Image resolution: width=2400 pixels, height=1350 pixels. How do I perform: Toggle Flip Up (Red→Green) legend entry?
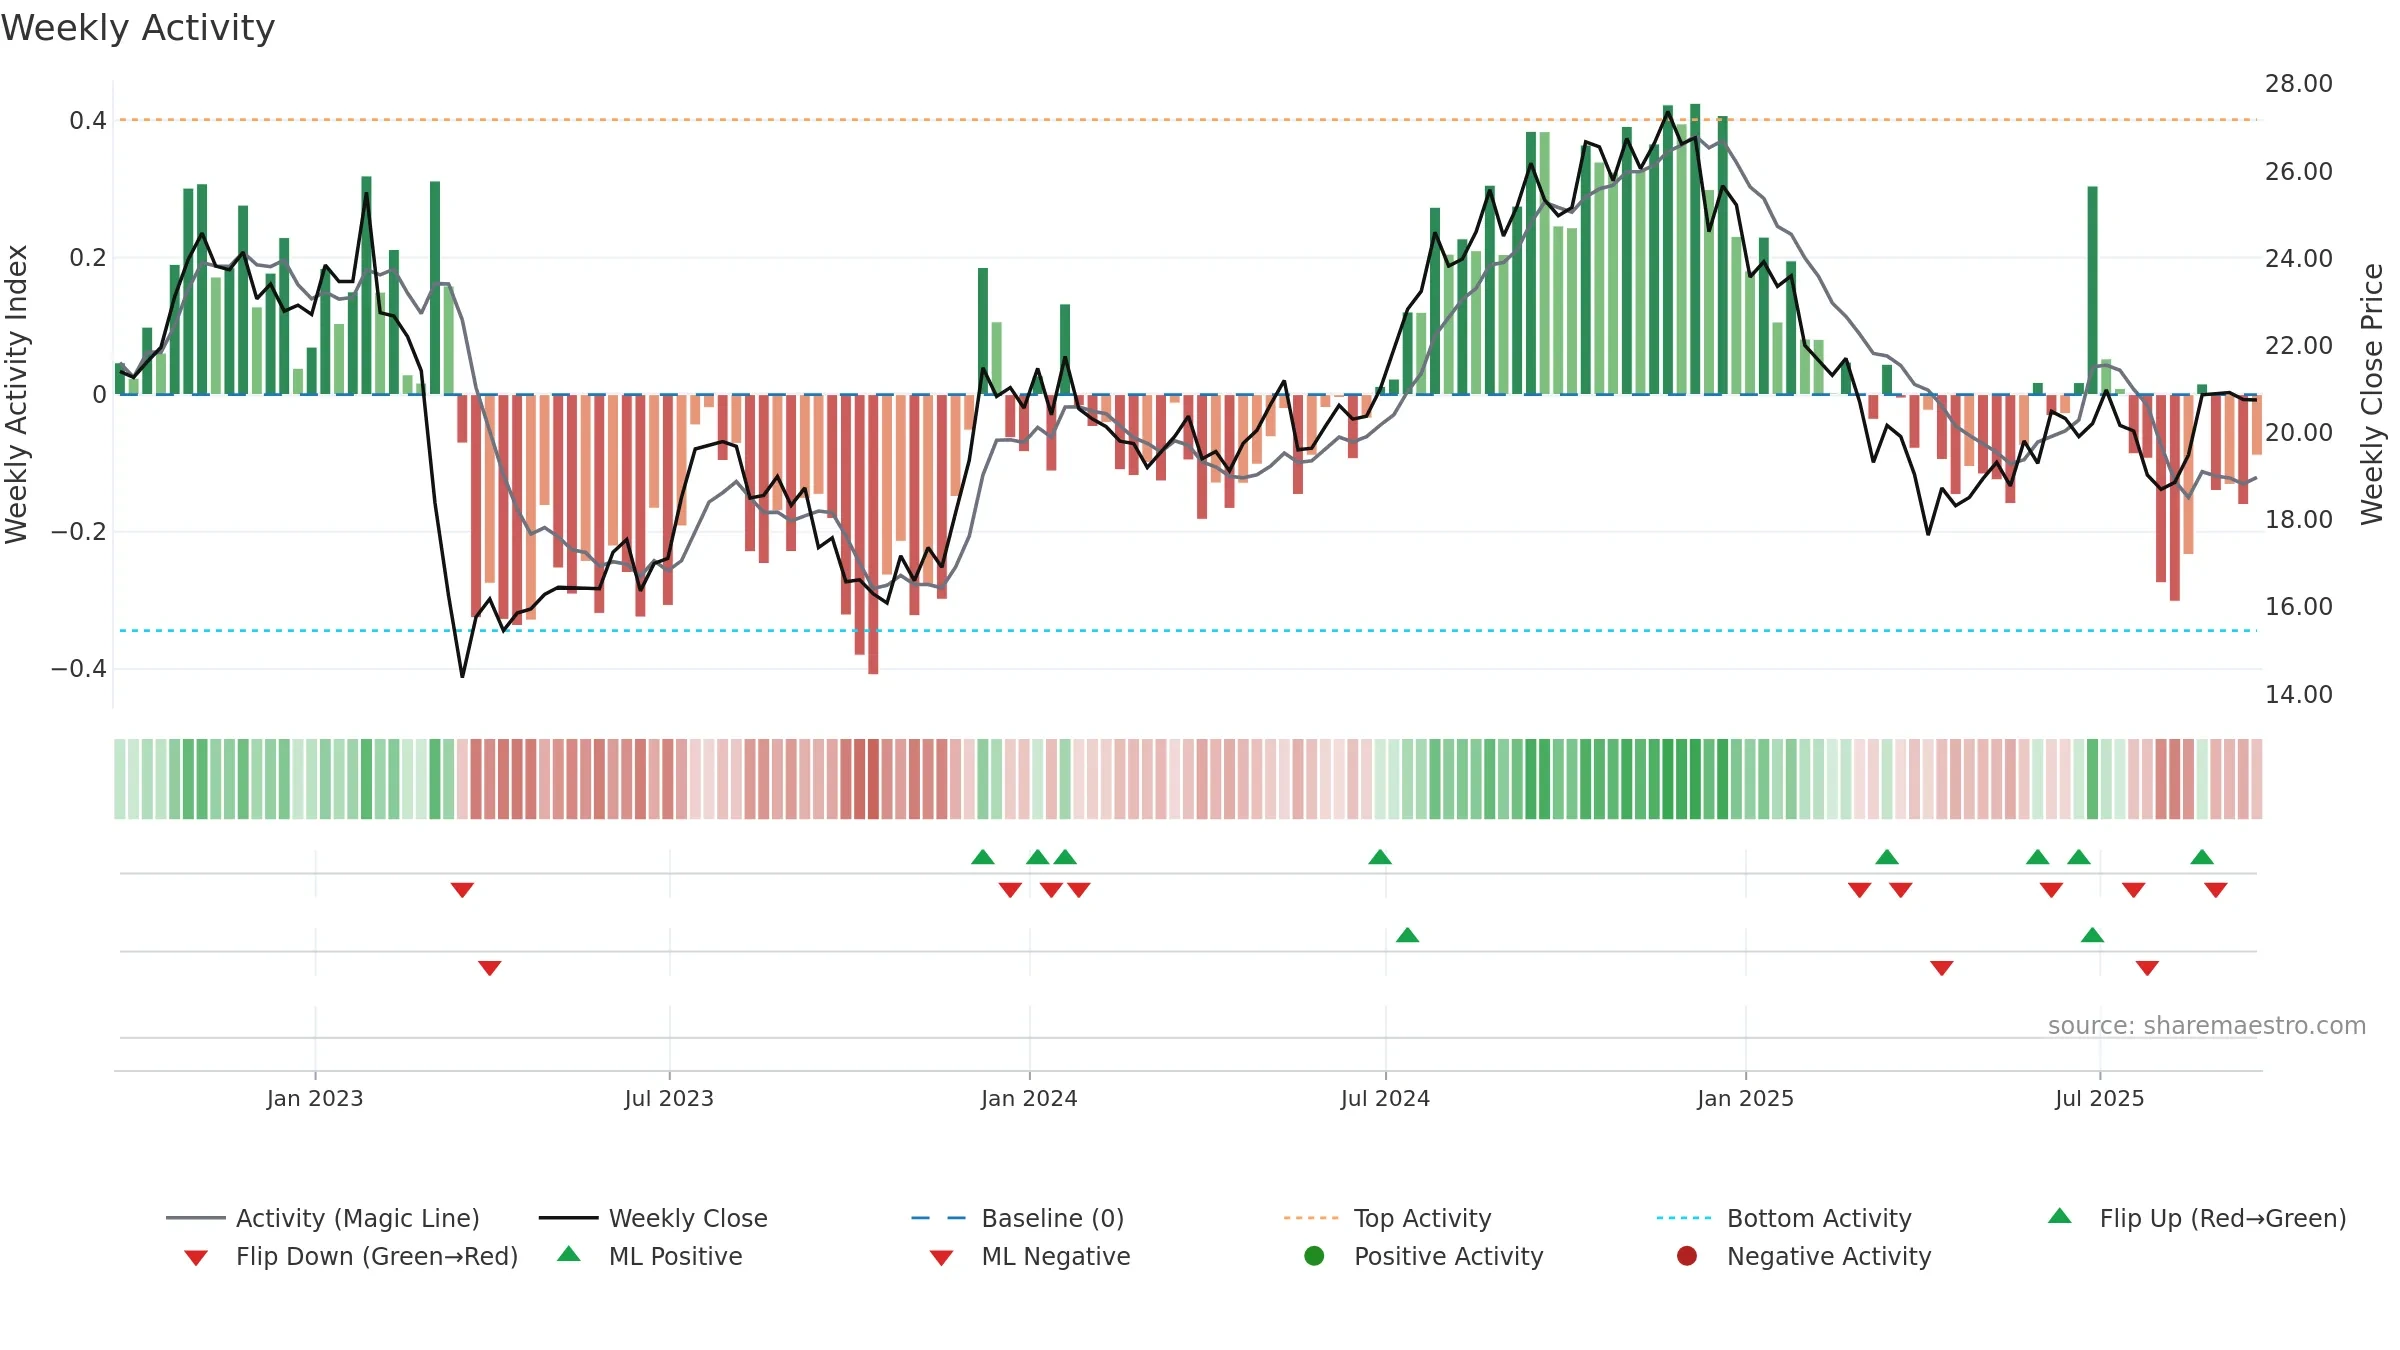click(x=2196, y=1218)
